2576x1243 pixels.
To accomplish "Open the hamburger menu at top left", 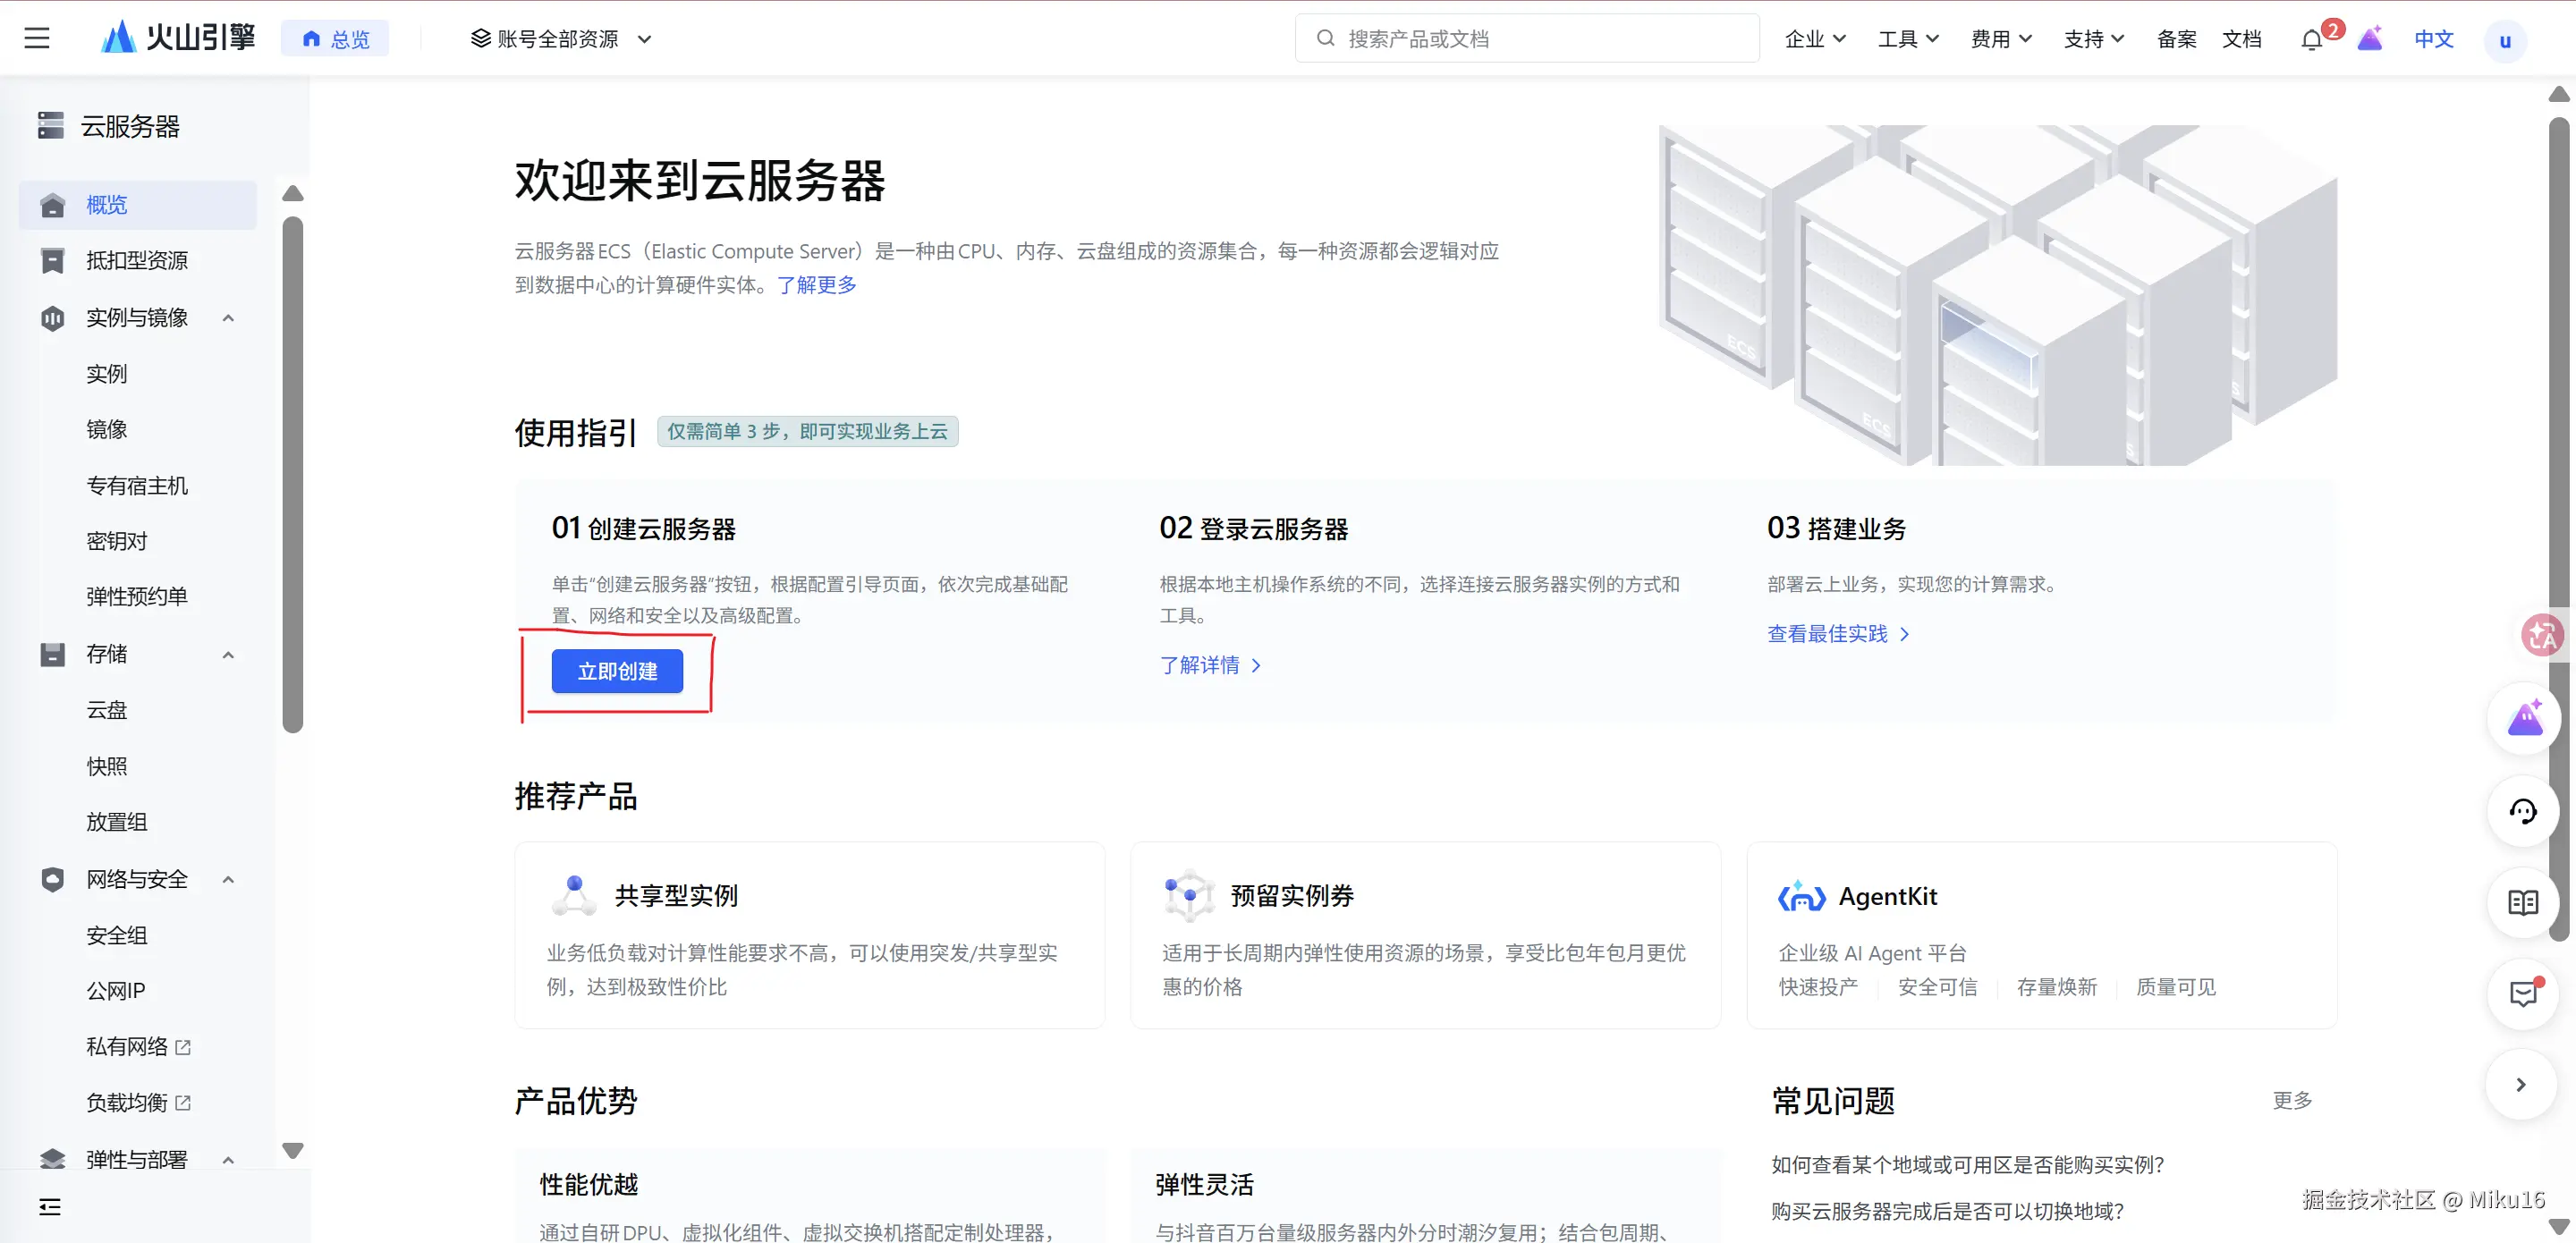I will tap(37, 39).
